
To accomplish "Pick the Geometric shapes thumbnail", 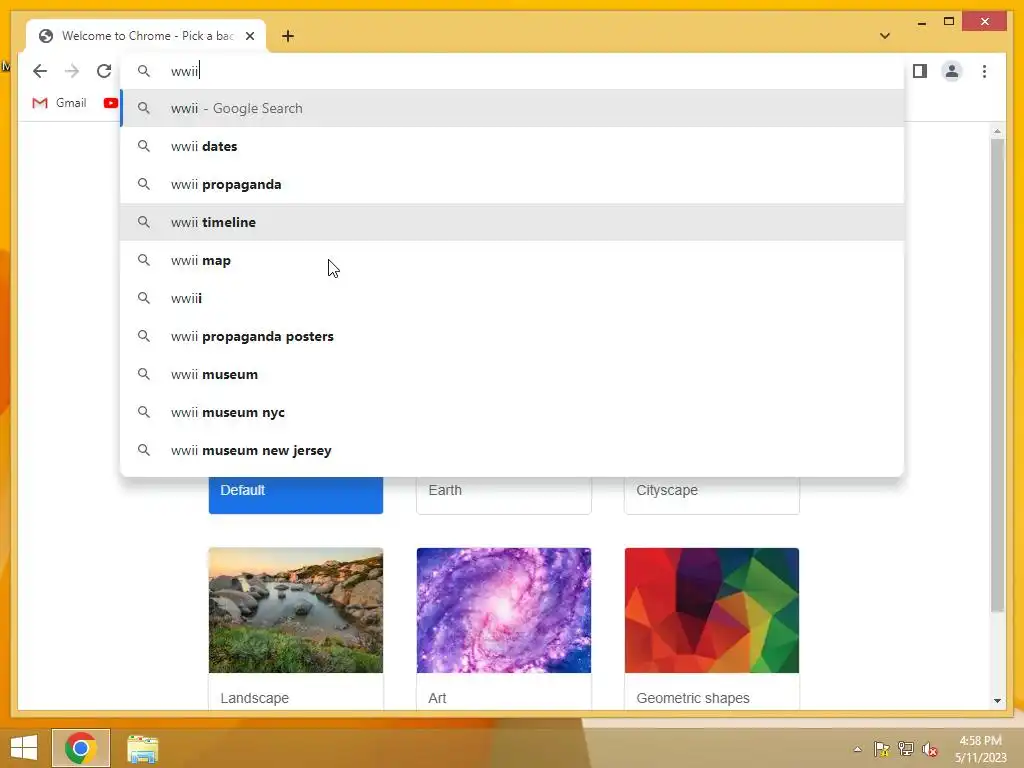I will [712, 610].
